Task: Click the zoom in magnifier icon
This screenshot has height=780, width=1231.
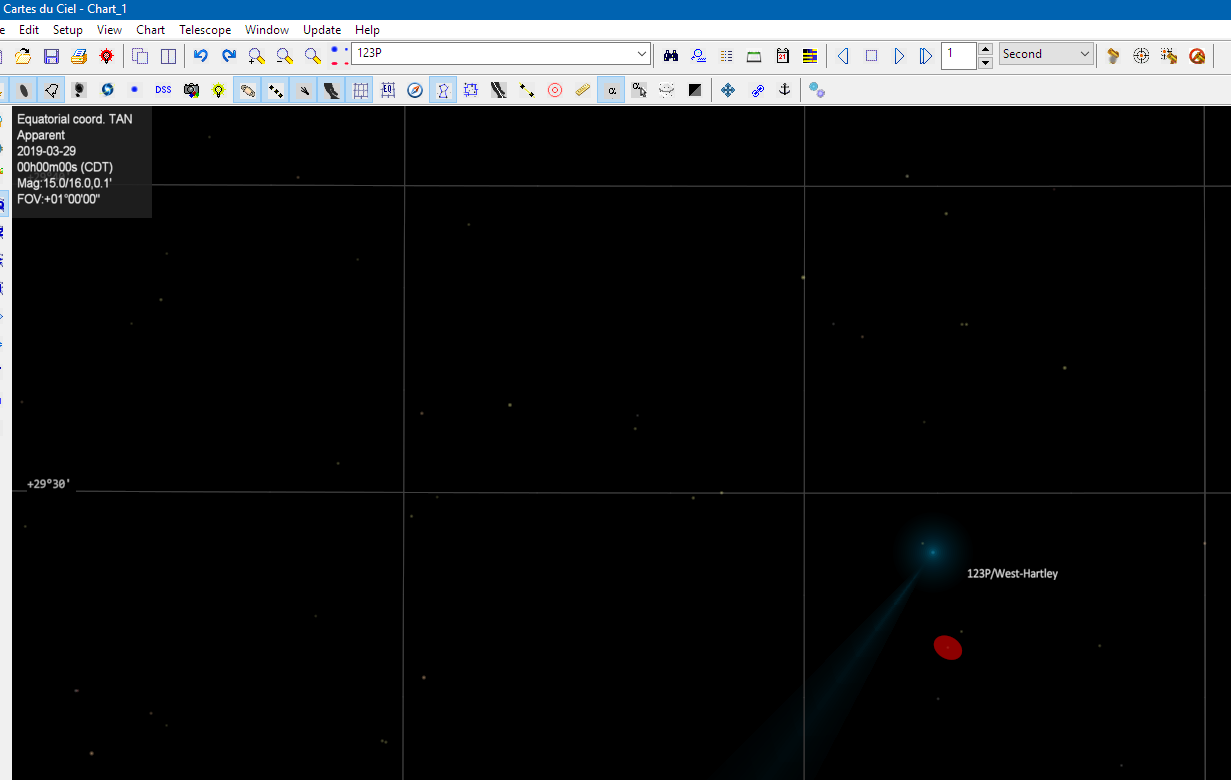Action: [x=257, y=56]
